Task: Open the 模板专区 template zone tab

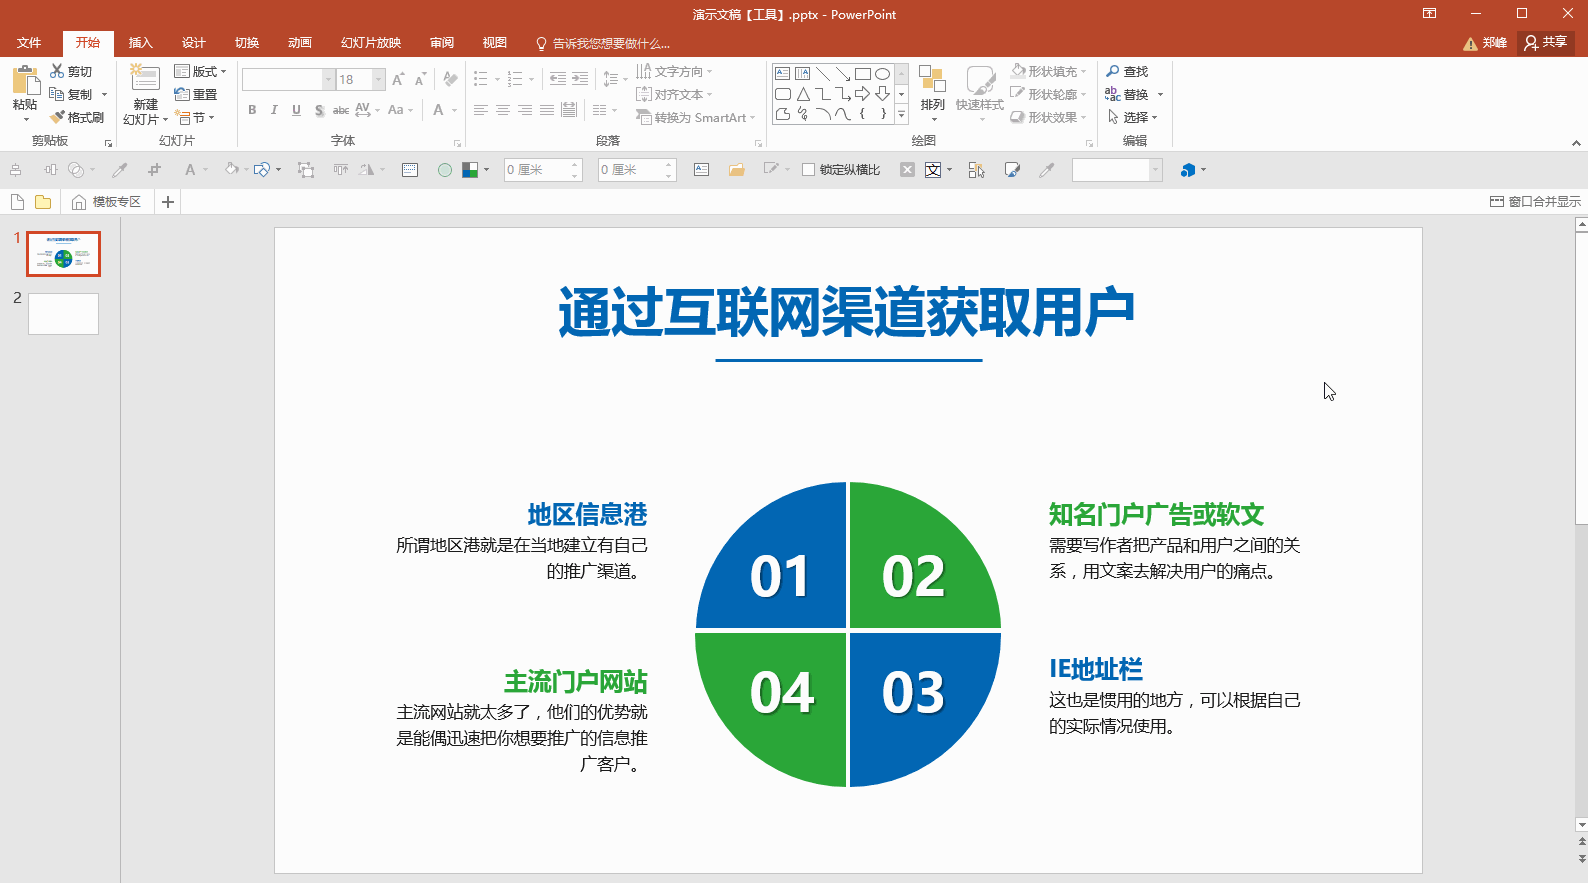Action: pyautogui.click(x=107, y=202)
